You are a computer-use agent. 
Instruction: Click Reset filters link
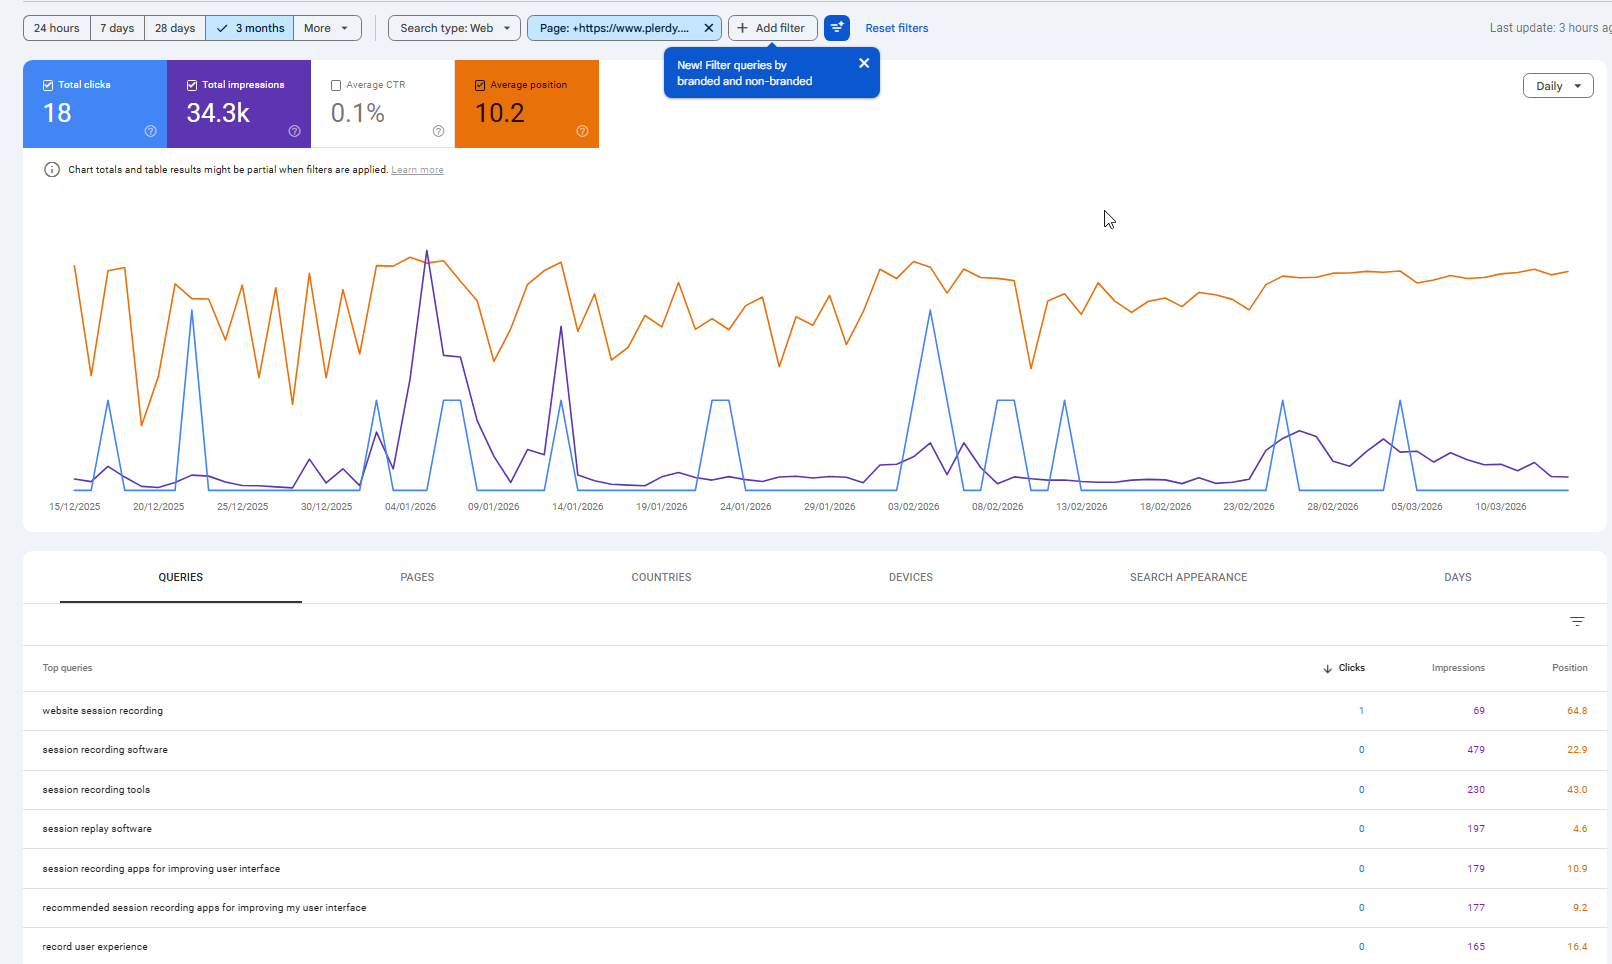(896, 28)
